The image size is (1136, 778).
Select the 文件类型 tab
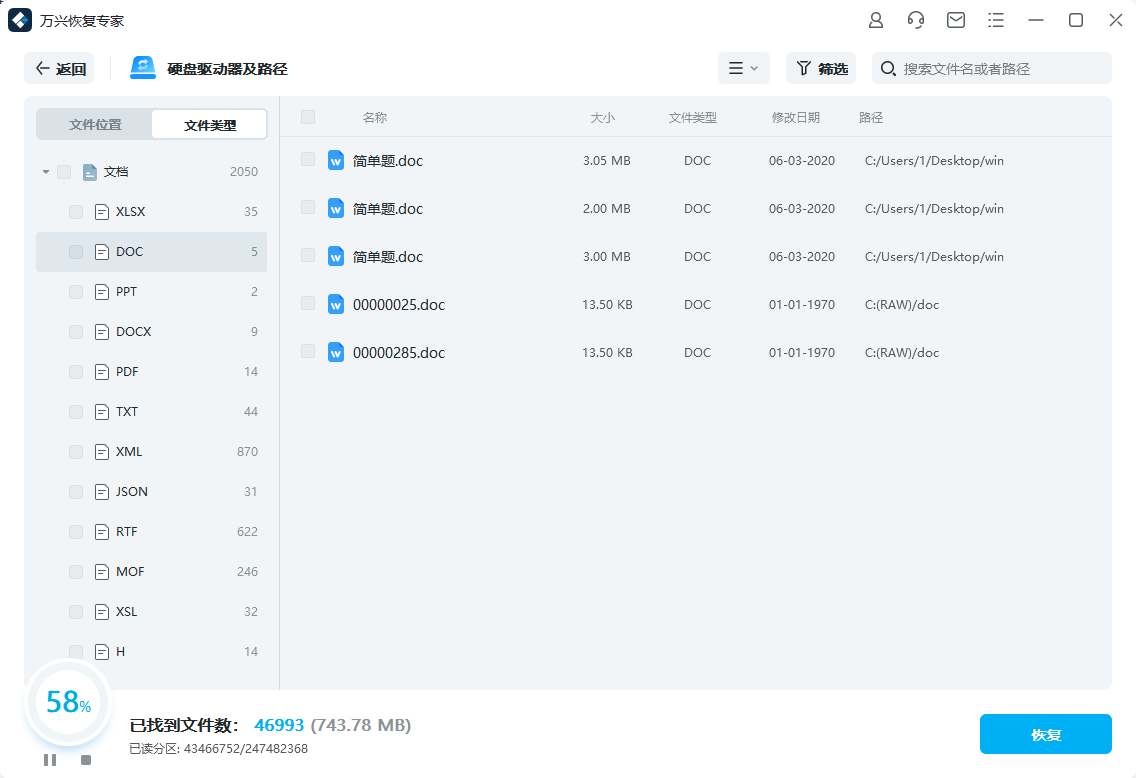[x=210, y=125]
